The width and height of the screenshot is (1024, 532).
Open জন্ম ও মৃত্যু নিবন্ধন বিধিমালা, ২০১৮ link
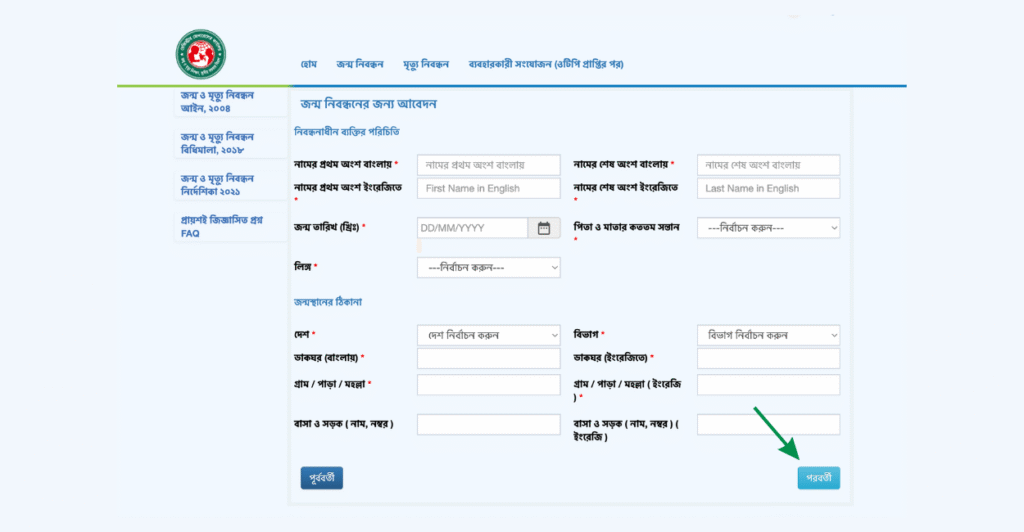[217, 143]
